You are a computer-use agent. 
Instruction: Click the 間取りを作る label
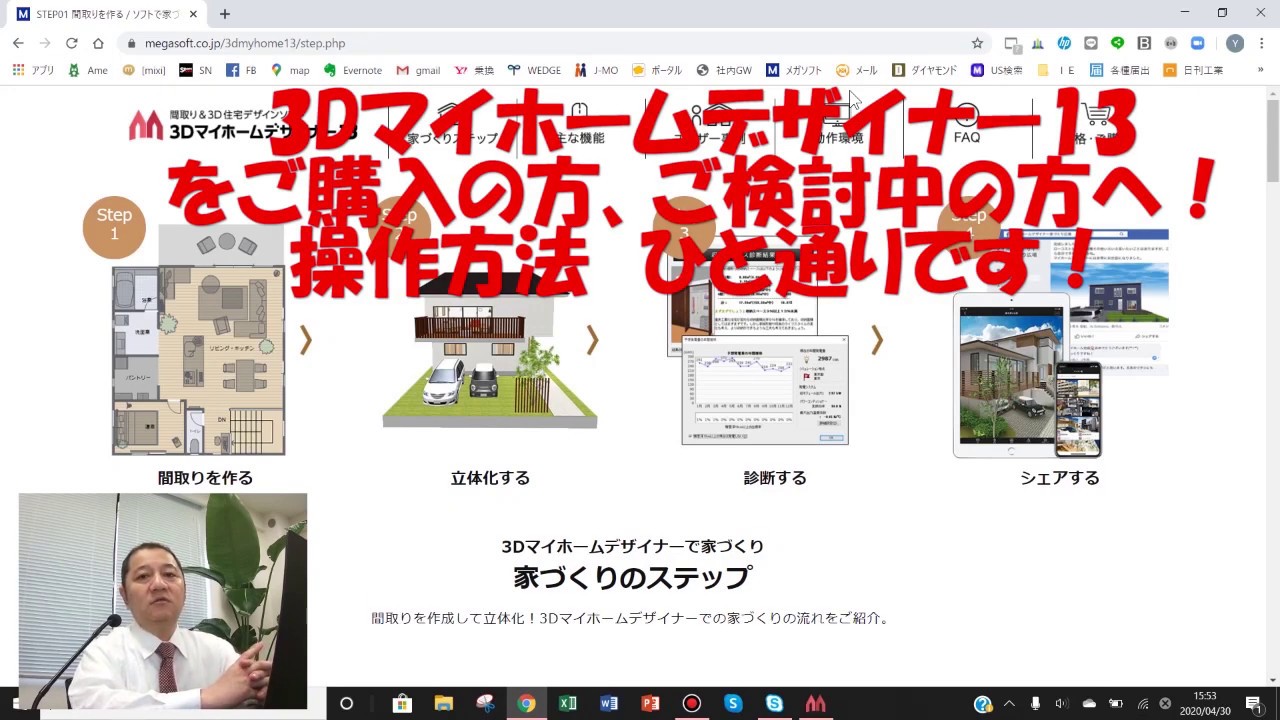(x=205, y=478)
